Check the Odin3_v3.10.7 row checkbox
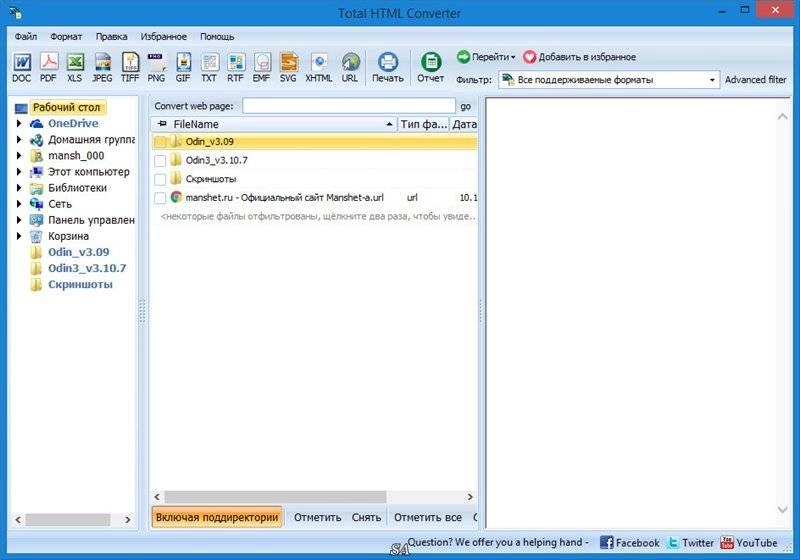The width and height of the screenshot is (800, 560). coord(160,161)
